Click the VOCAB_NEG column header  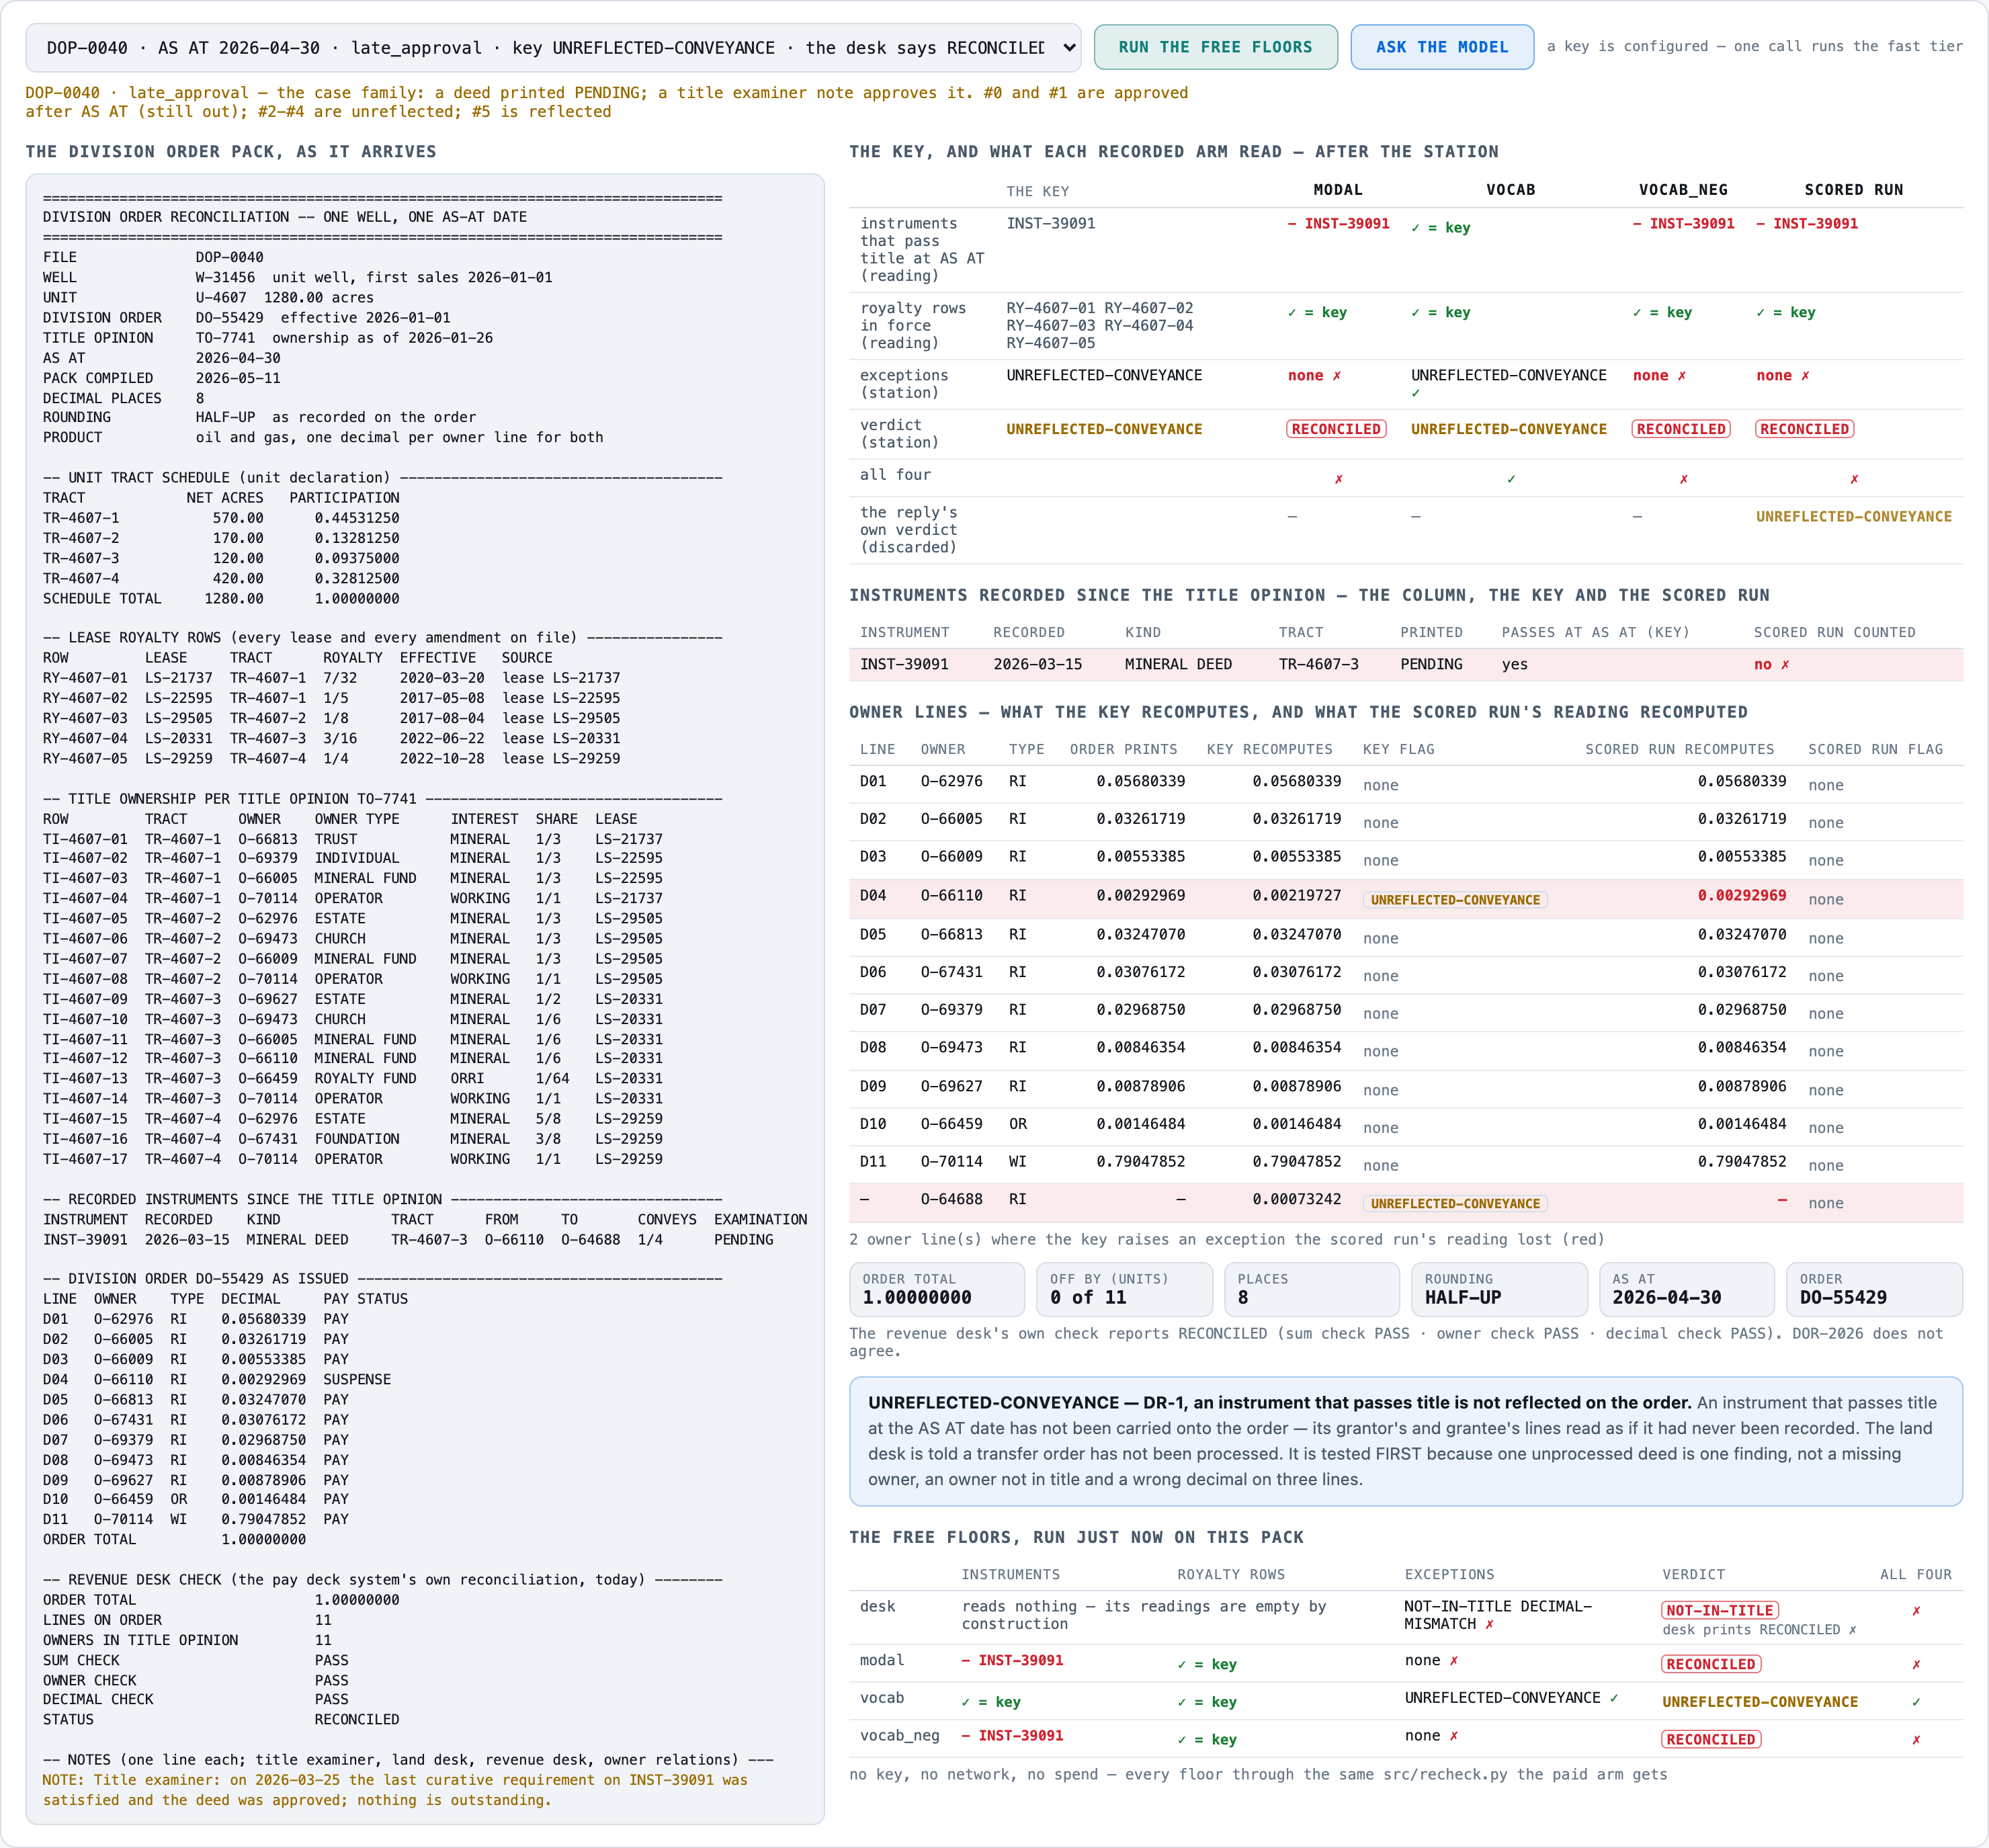tap(1682, 190)
